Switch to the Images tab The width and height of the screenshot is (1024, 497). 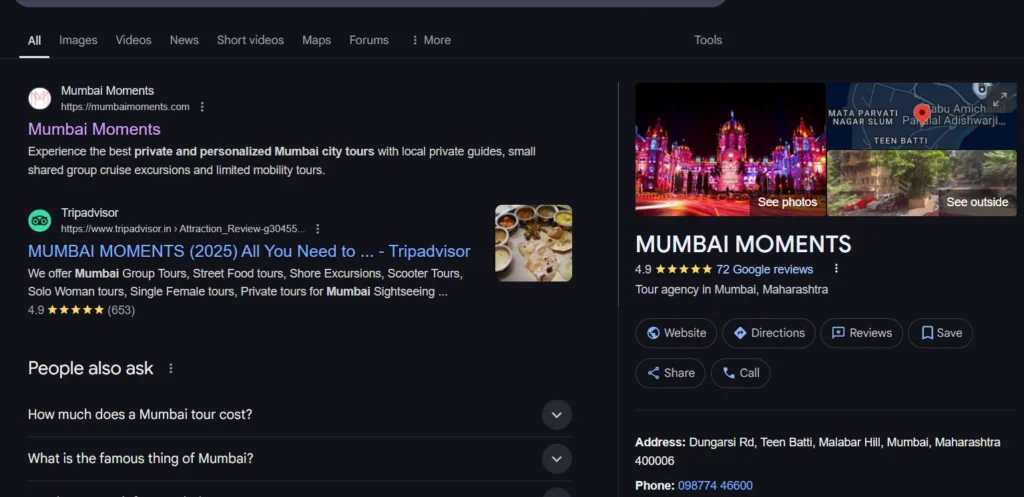pyautogui.click(x=78, y=40)
